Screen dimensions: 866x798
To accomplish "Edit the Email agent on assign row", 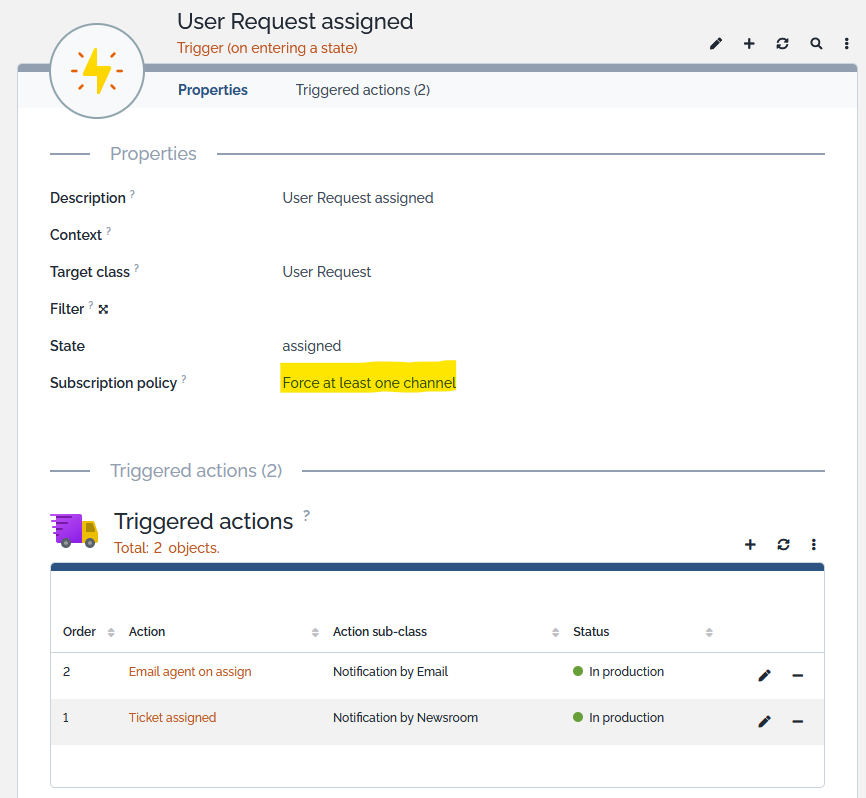I will 764,676.
